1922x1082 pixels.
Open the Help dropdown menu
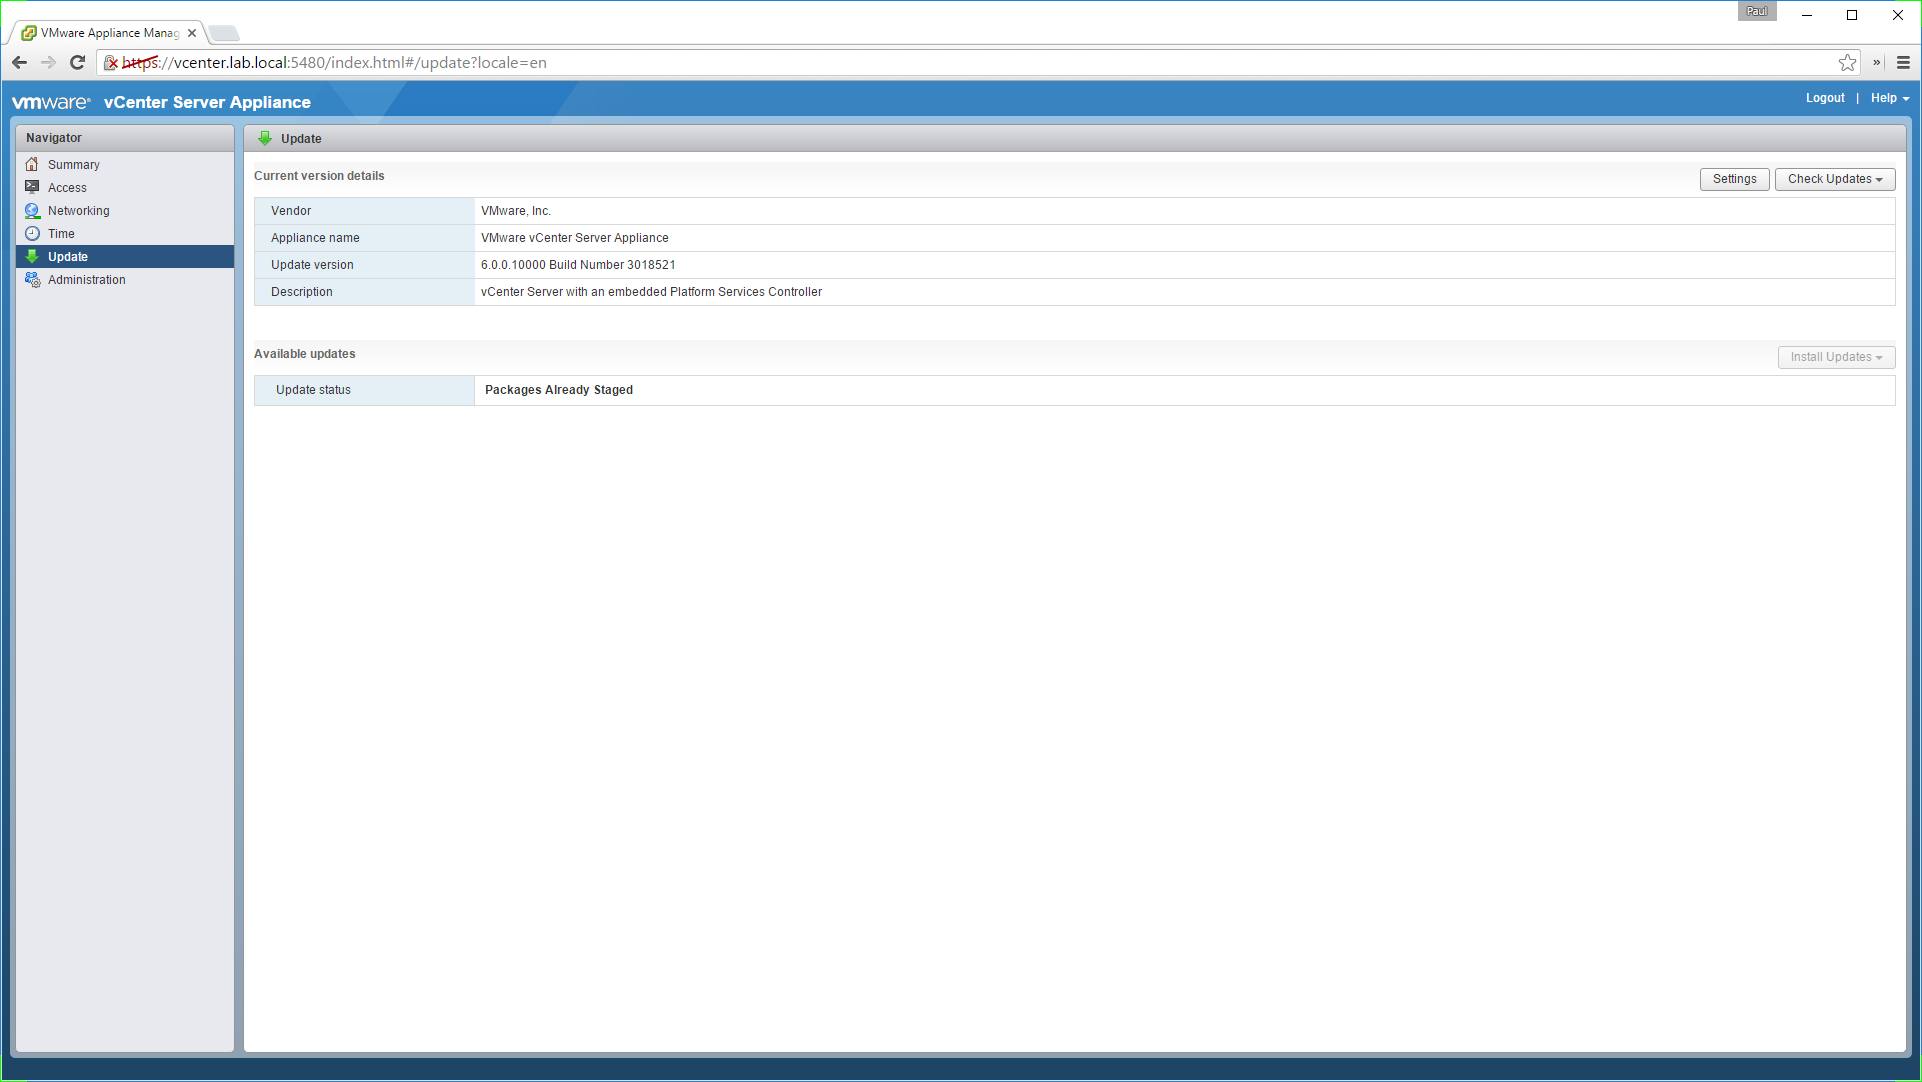1890,98
